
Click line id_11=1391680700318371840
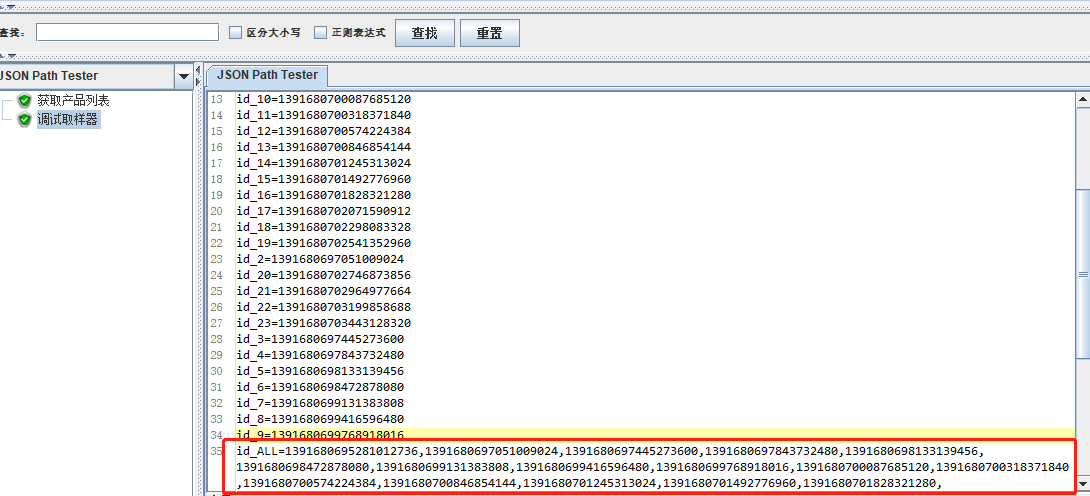(x=324, y=115)
